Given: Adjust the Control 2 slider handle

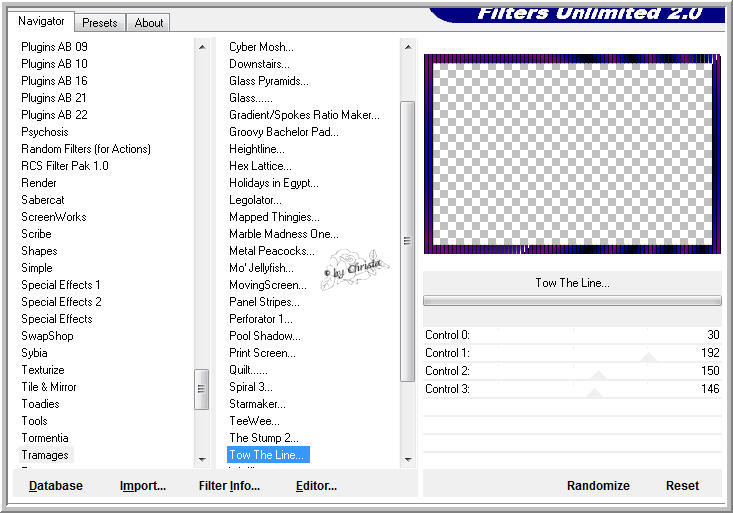Looking at the screenshot, I should click(598, 375).
